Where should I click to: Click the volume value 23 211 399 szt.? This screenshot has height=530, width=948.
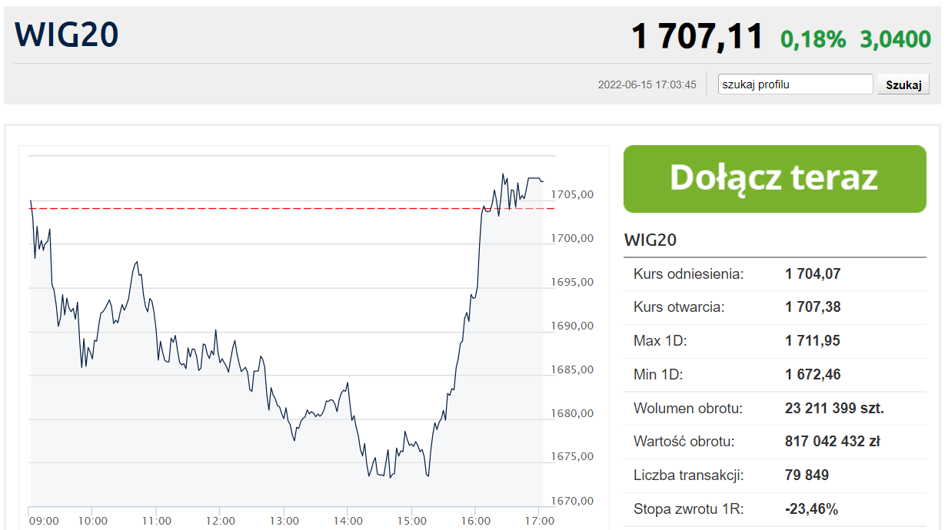coord(834,409)
